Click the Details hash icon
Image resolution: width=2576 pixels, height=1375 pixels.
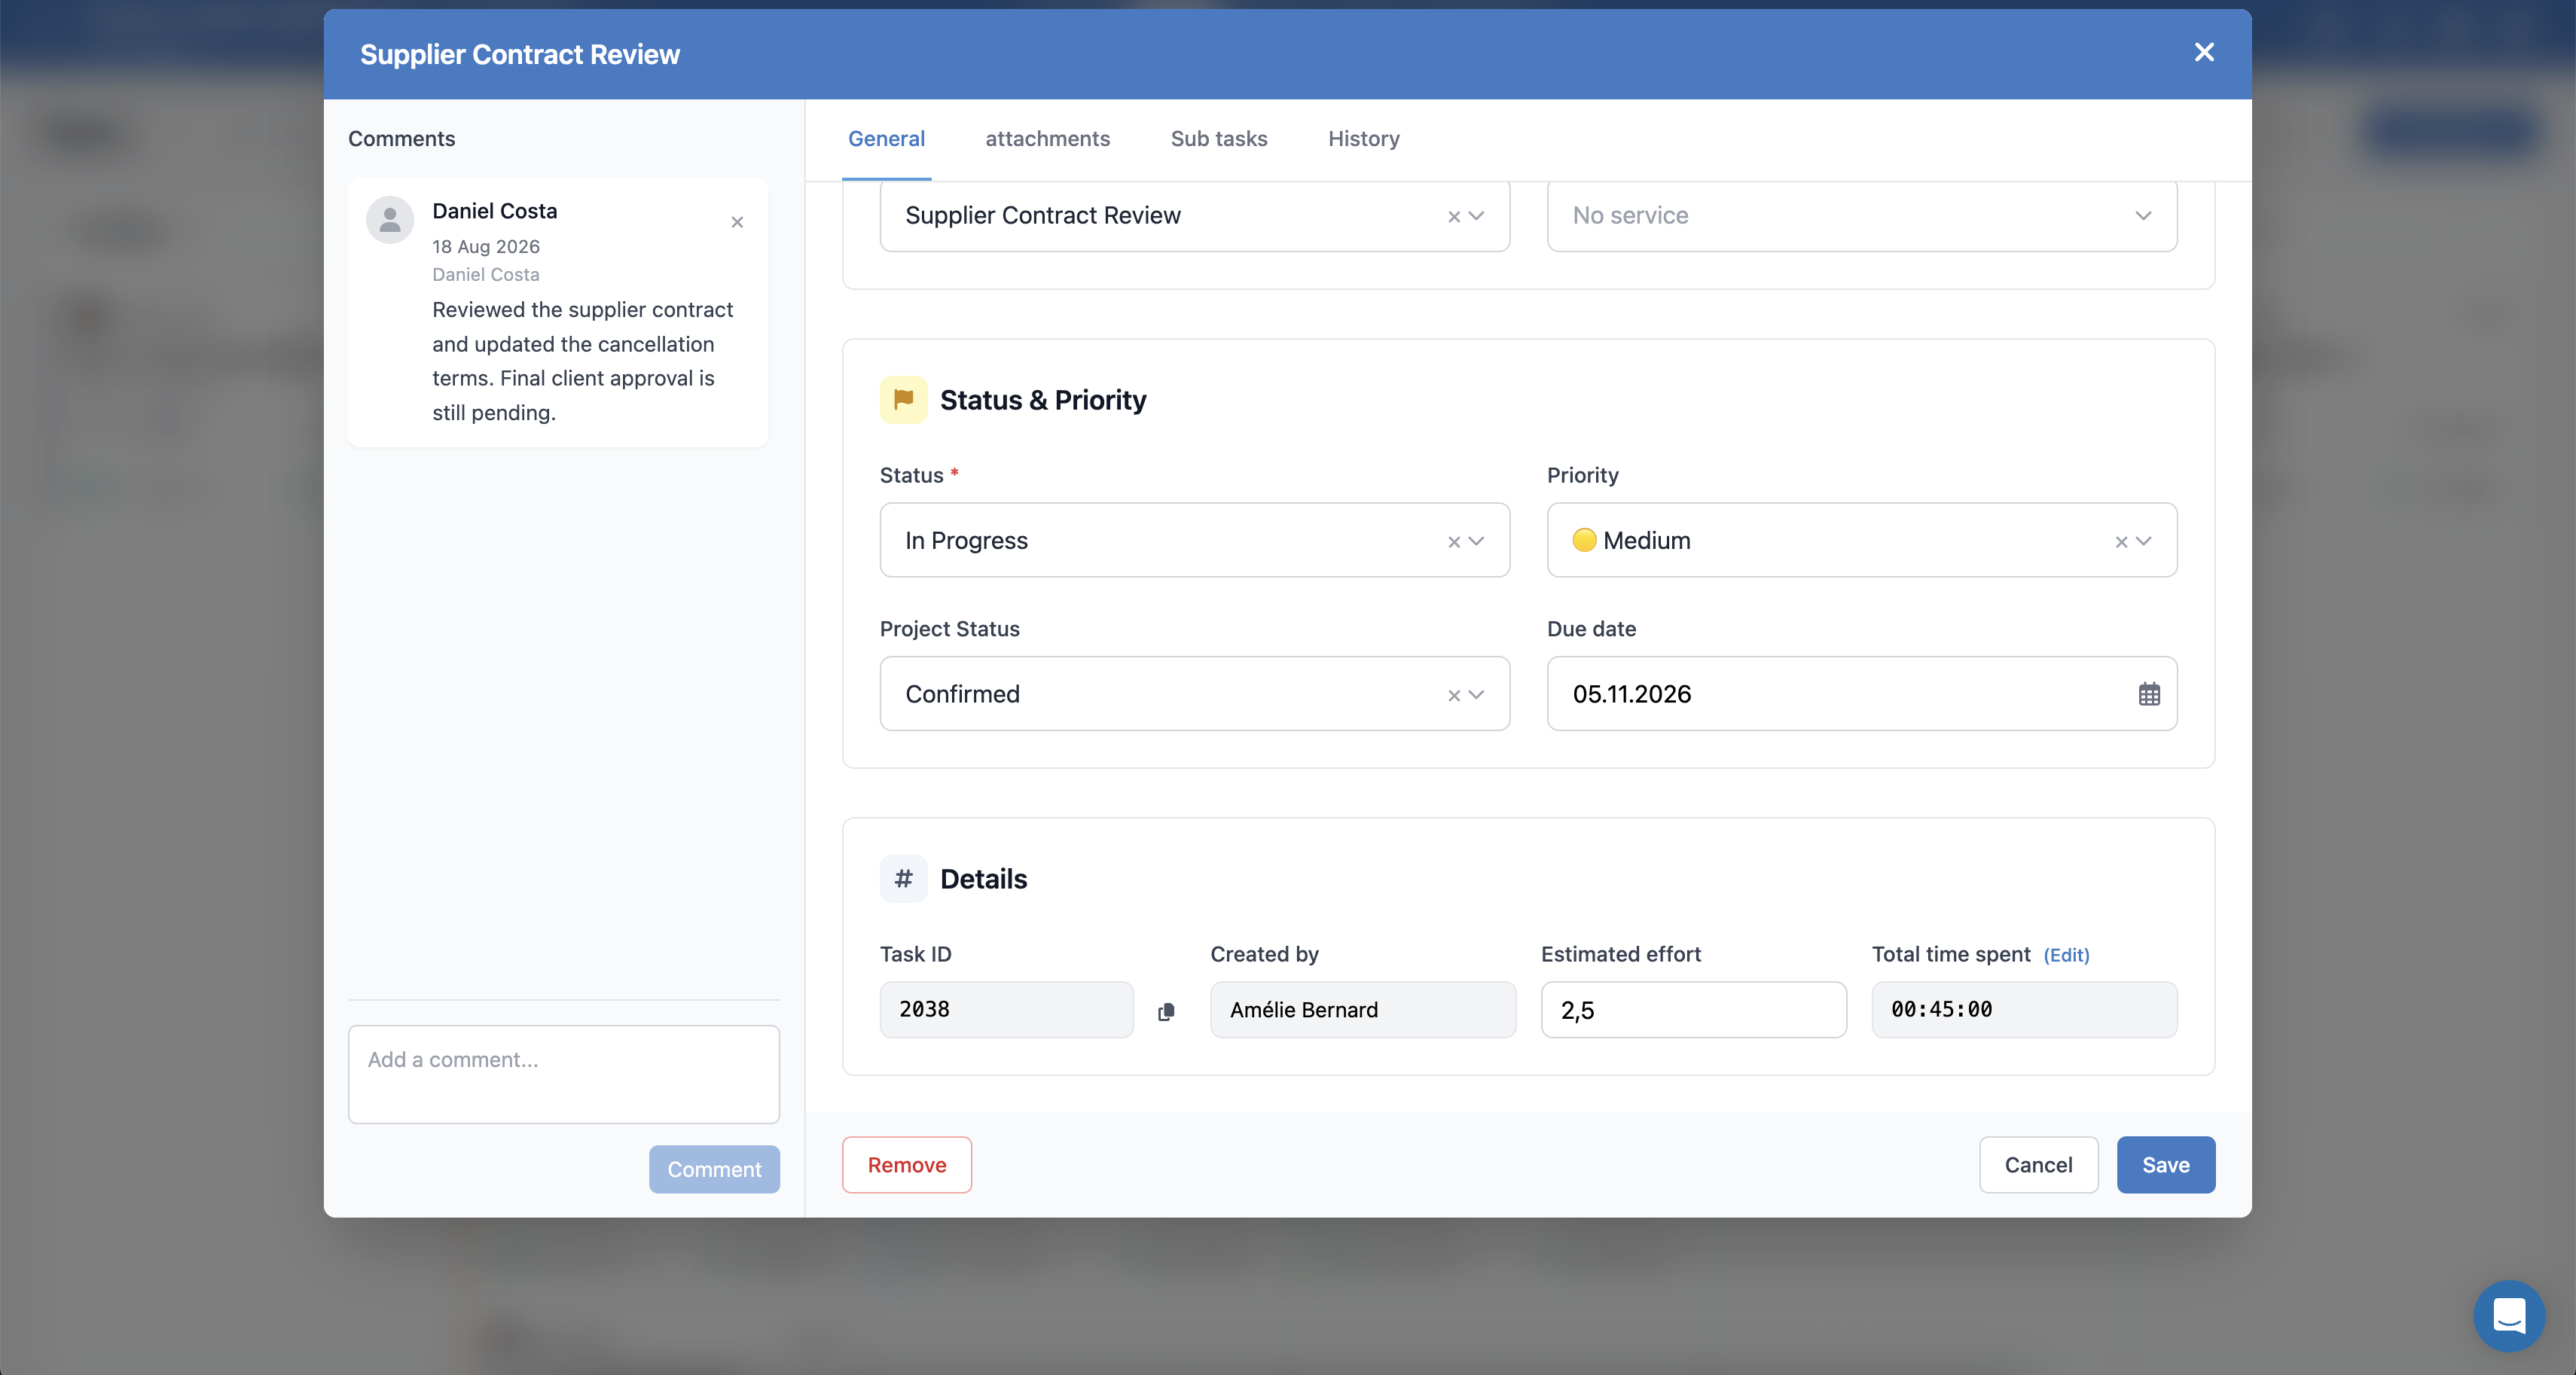[903, 879]
